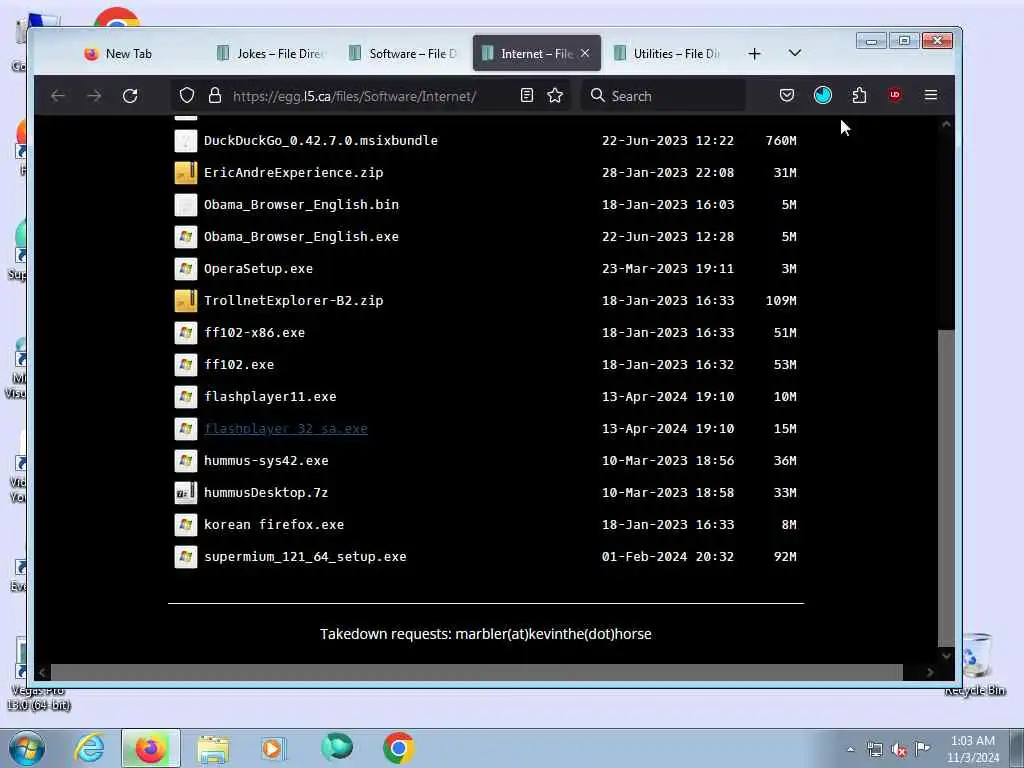The width and height of the screenshot is (1024, 768).
Task: Open the Pocket save icon
Action: 787,96
